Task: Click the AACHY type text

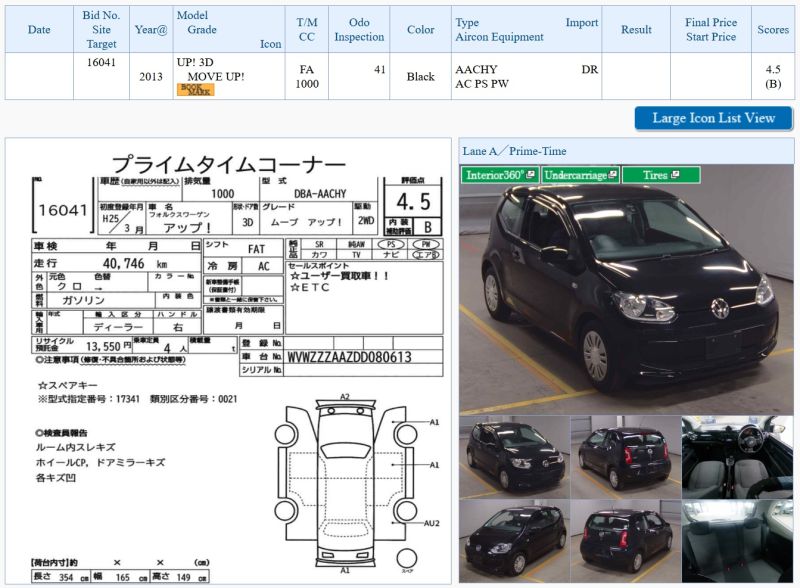Action: click(x=476, y=69)
